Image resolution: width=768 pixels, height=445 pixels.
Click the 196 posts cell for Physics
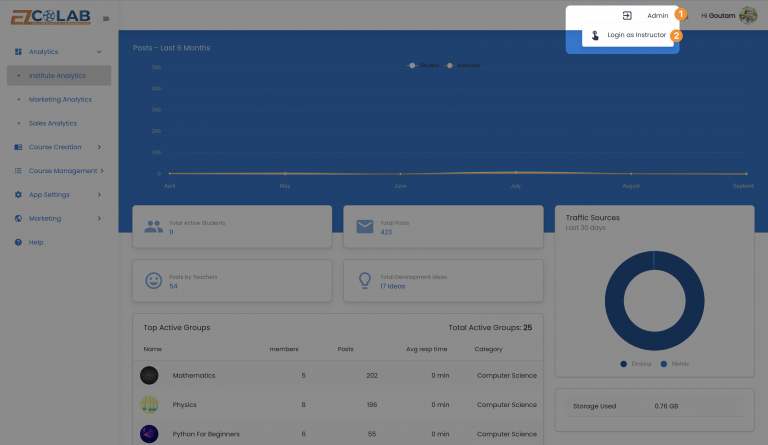click(x=372, y=405)
